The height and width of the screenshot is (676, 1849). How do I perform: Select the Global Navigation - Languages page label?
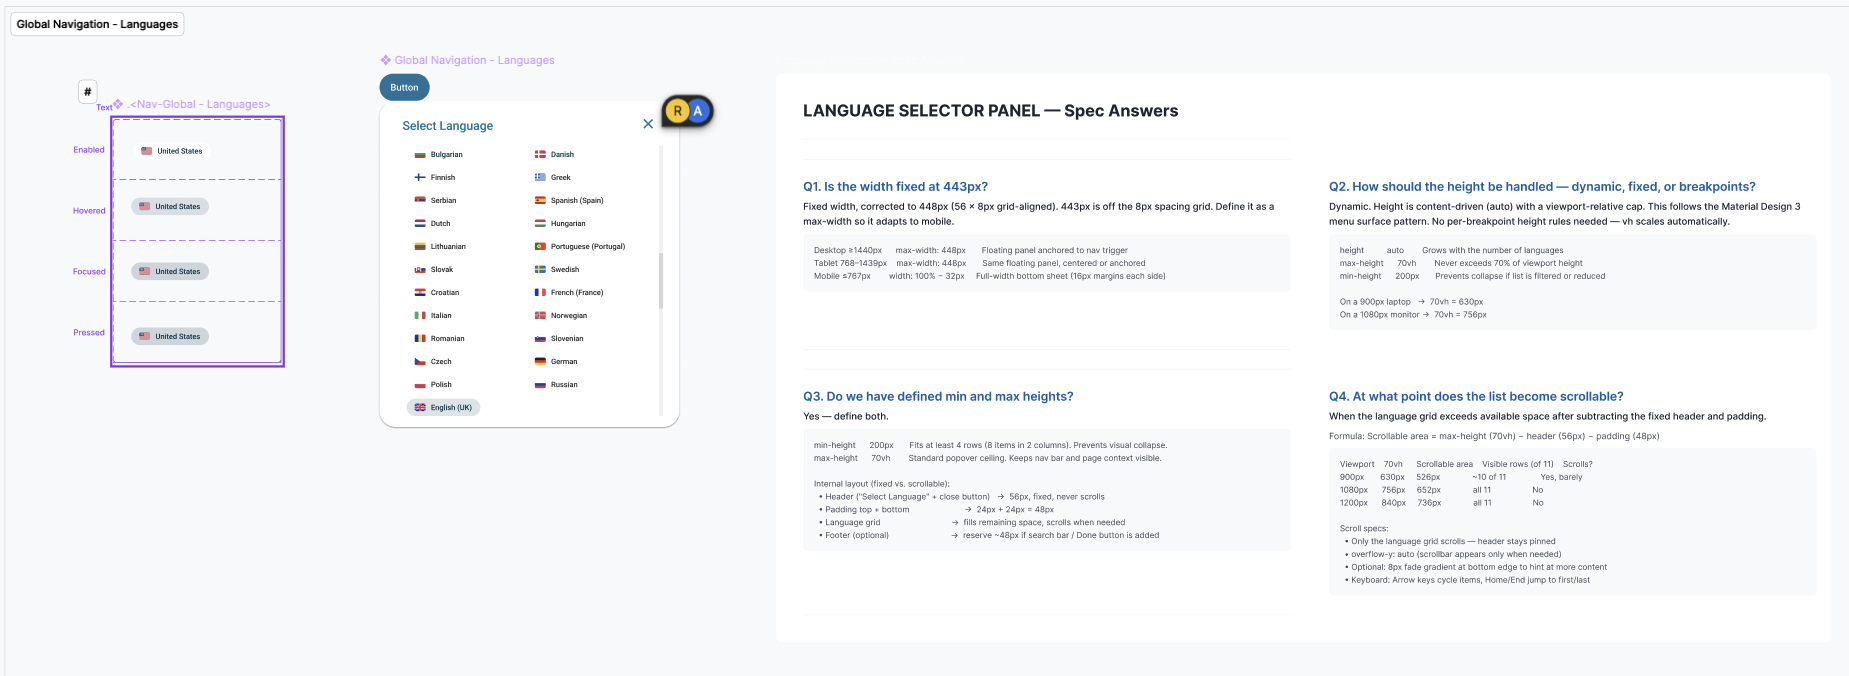pos(97,24)
